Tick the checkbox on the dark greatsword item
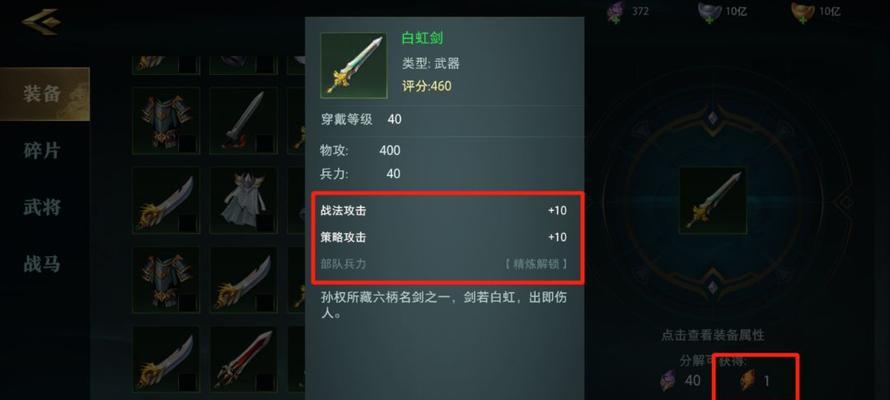 click(265, 144)
